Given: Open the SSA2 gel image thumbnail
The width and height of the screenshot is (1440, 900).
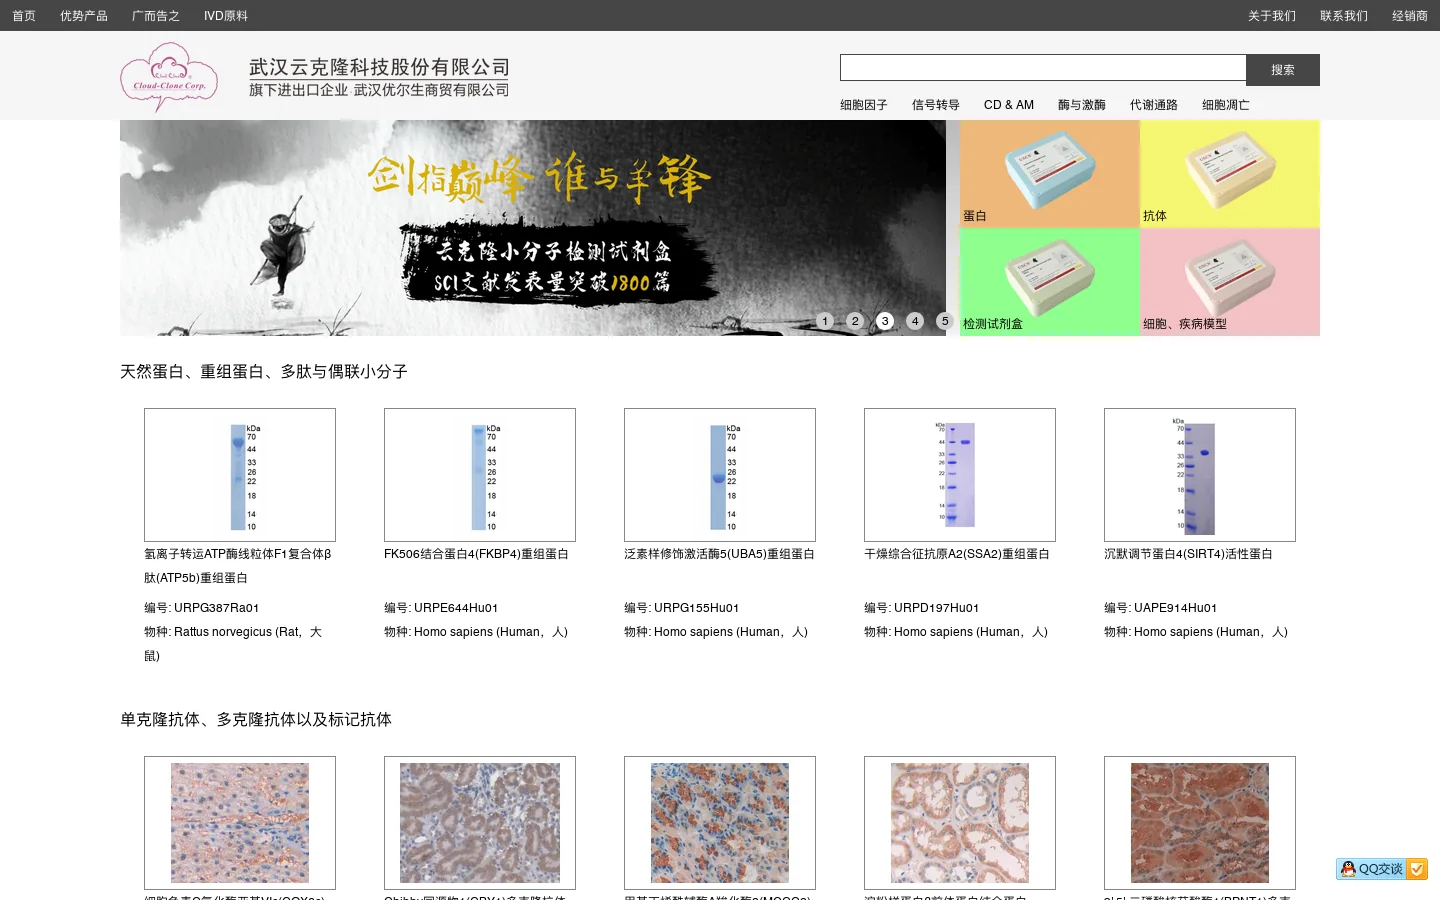Looking at the screenshot, I should coord(960,475).
